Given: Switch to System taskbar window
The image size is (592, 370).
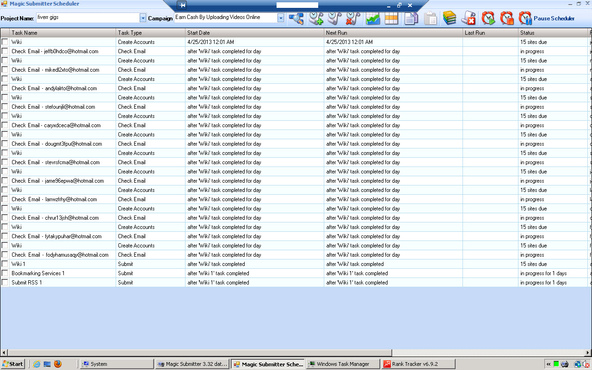Looking at the screenshot, I should tap(117, 364).
